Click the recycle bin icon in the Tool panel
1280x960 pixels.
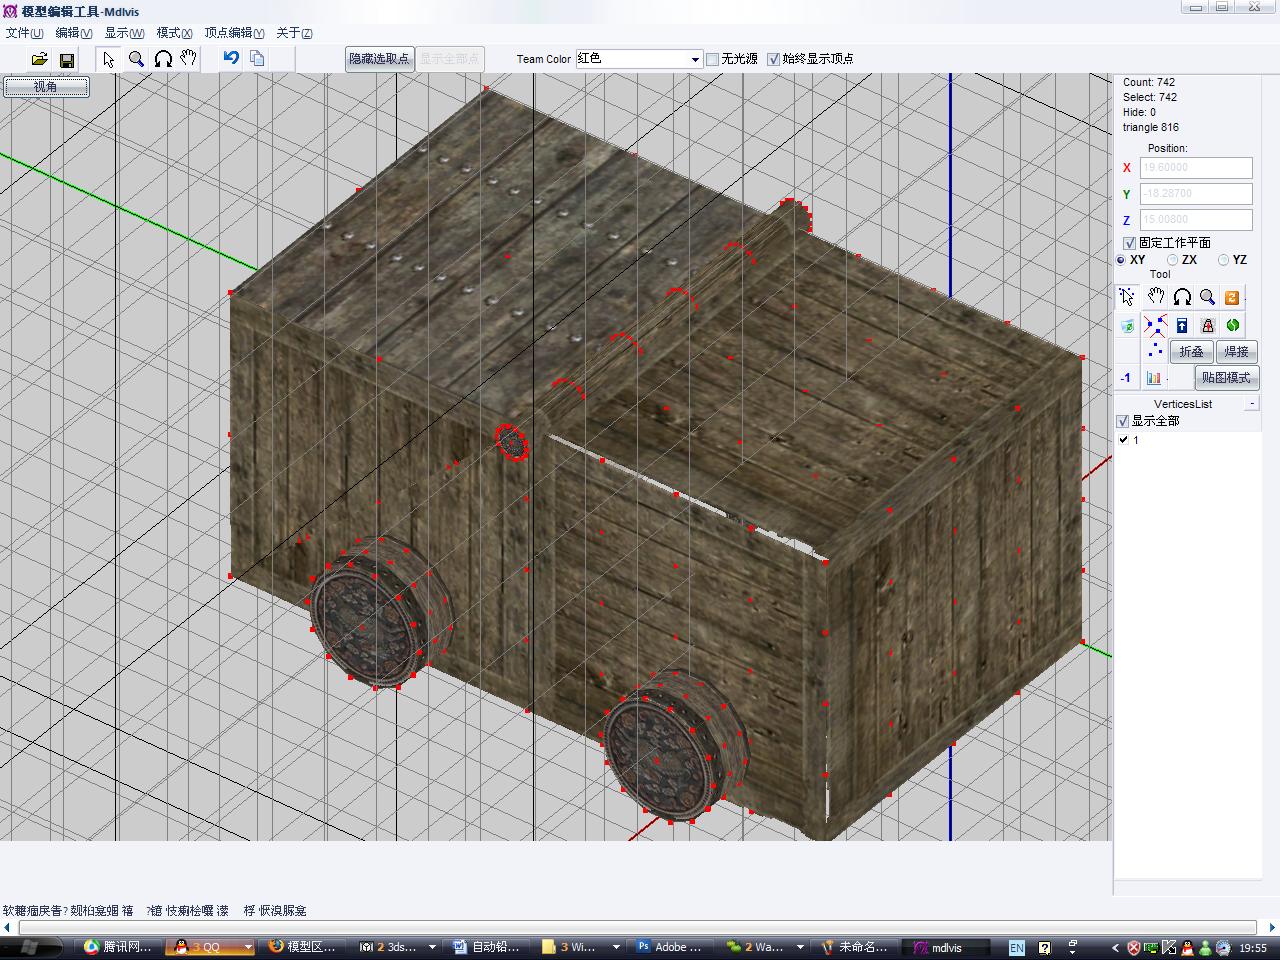tap(1127, 325)
